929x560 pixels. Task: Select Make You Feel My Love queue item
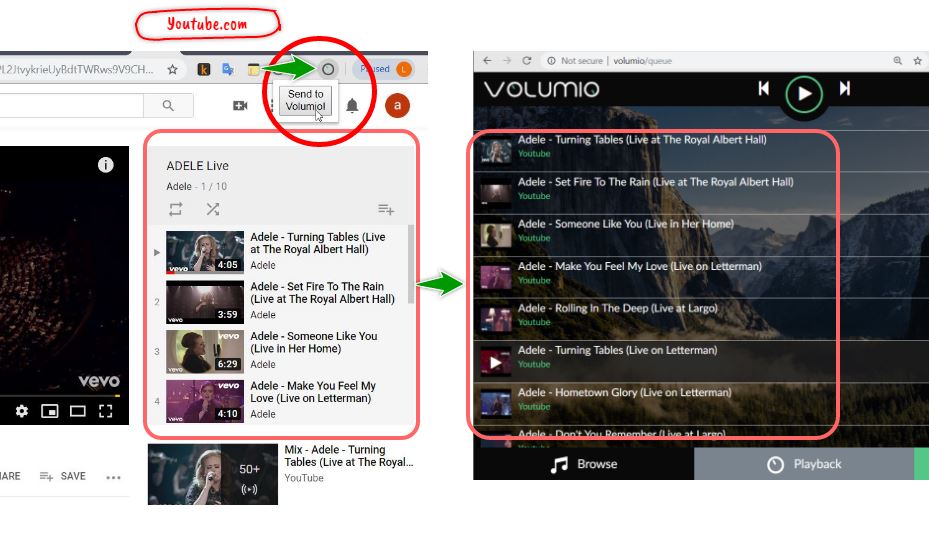(701, 277)
